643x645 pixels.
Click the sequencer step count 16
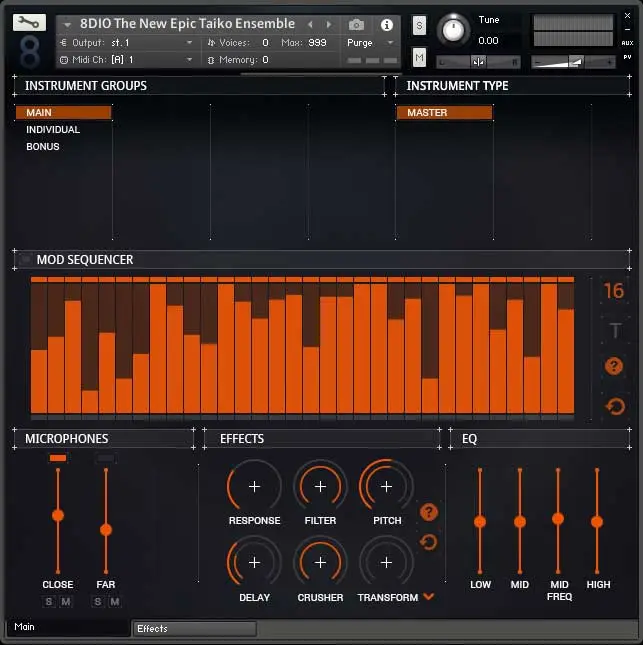(614, 291)
